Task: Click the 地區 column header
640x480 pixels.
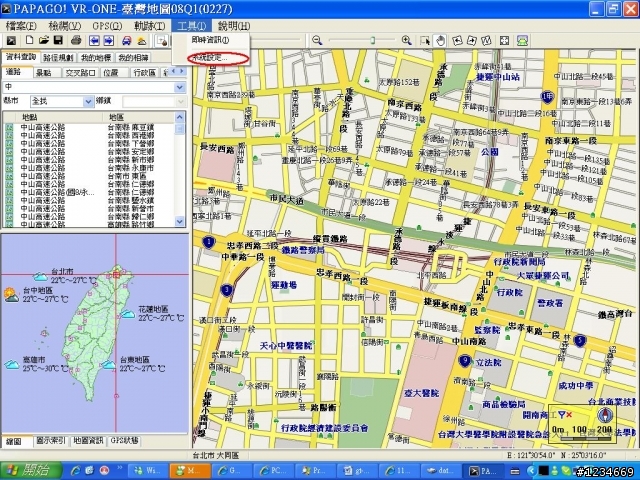Action: [139, 118]
